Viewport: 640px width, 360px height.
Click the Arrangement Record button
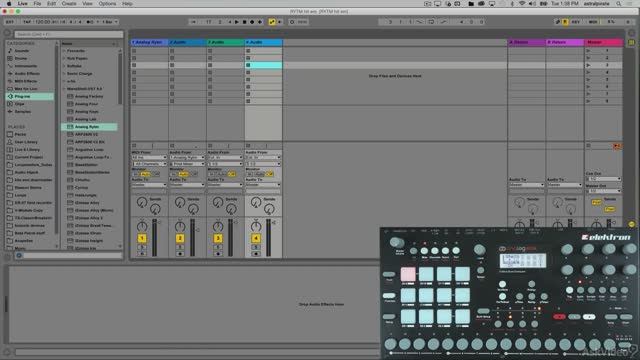[252, 22]
